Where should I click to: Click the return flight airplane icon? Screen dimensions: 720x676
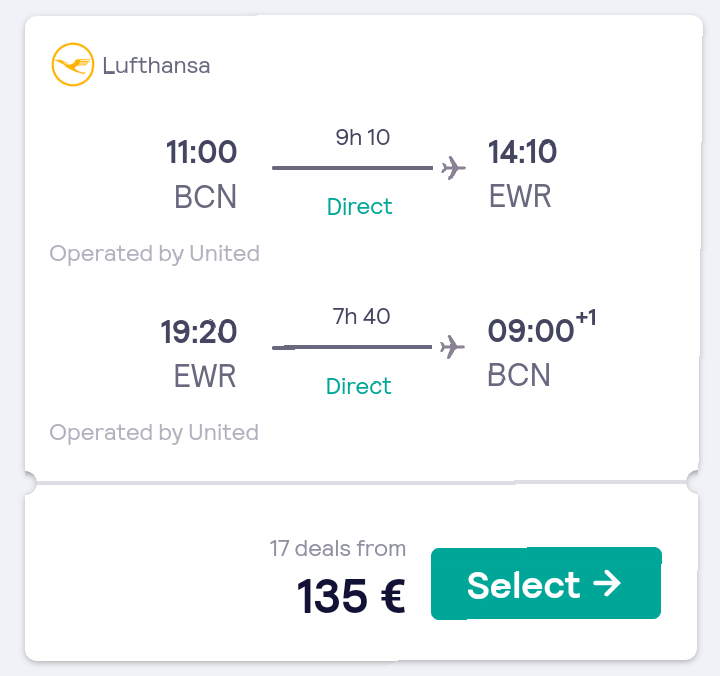[x=452, y=347]
